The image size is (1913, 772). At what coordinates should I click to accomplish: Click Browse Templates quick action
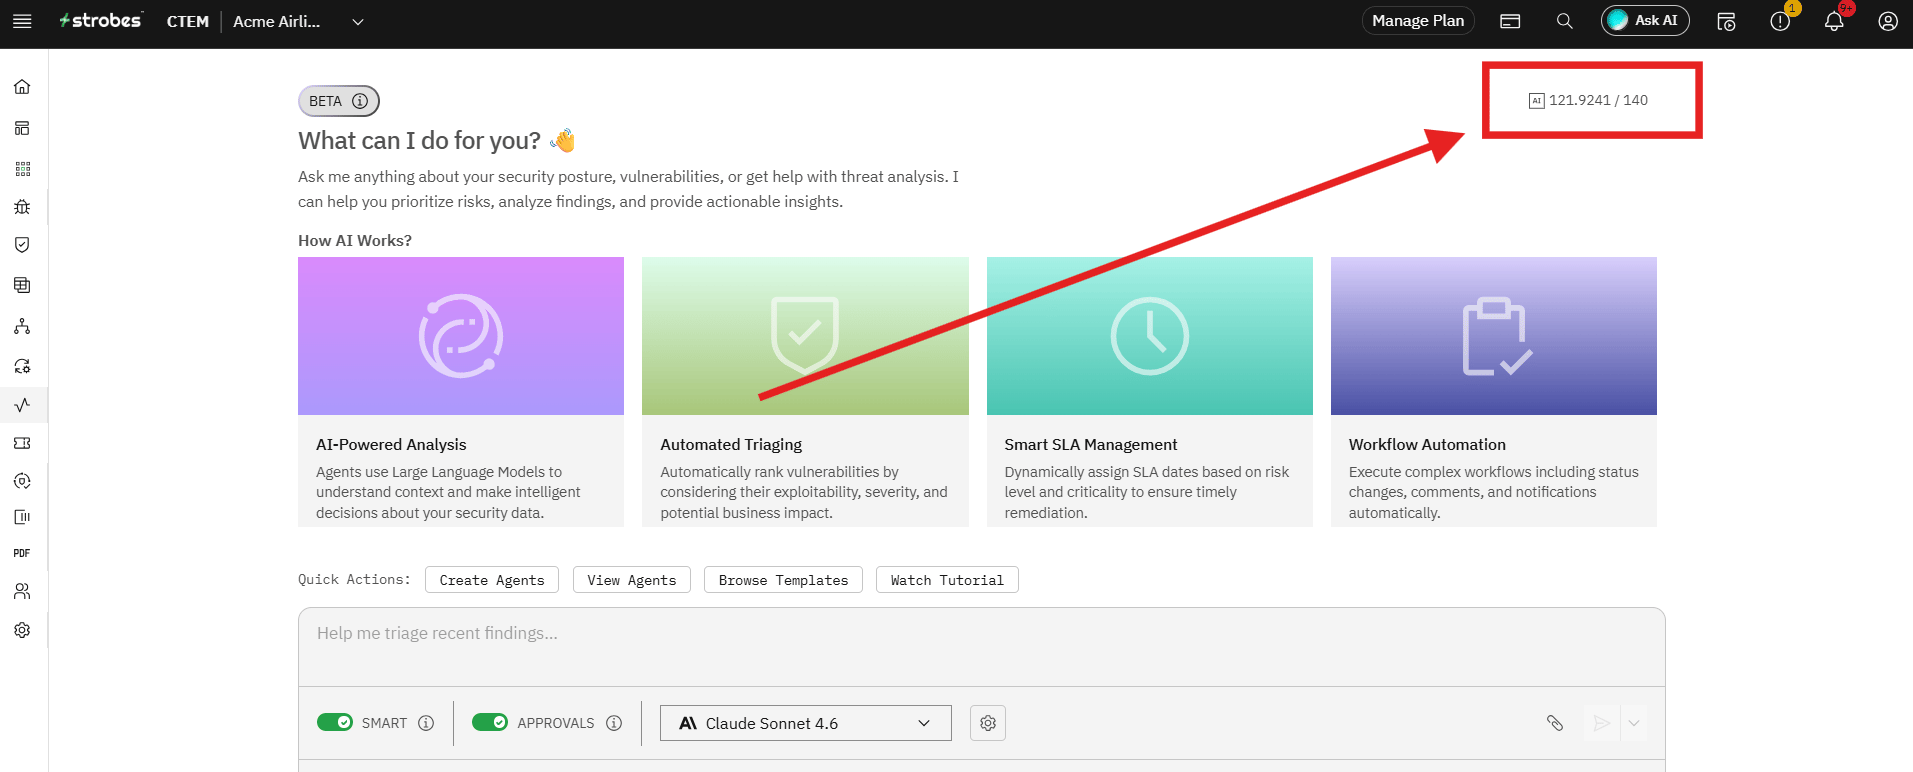click(x=783, y=580)
